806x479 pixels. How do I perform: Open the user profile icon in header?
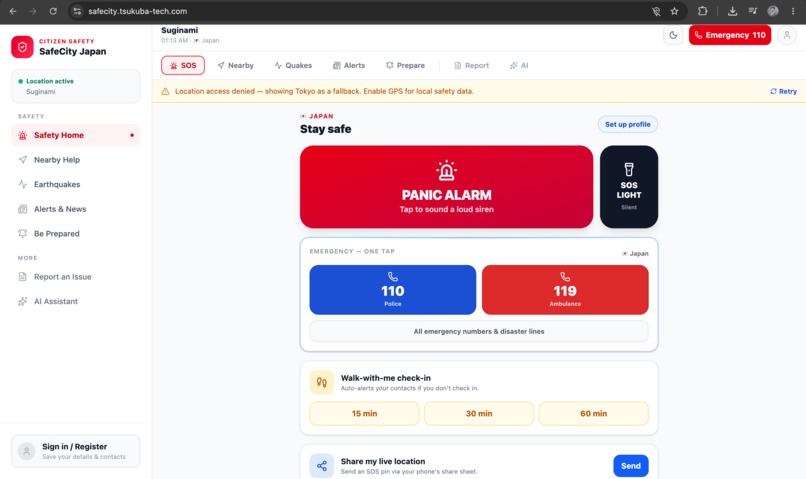tap(786, 35)
